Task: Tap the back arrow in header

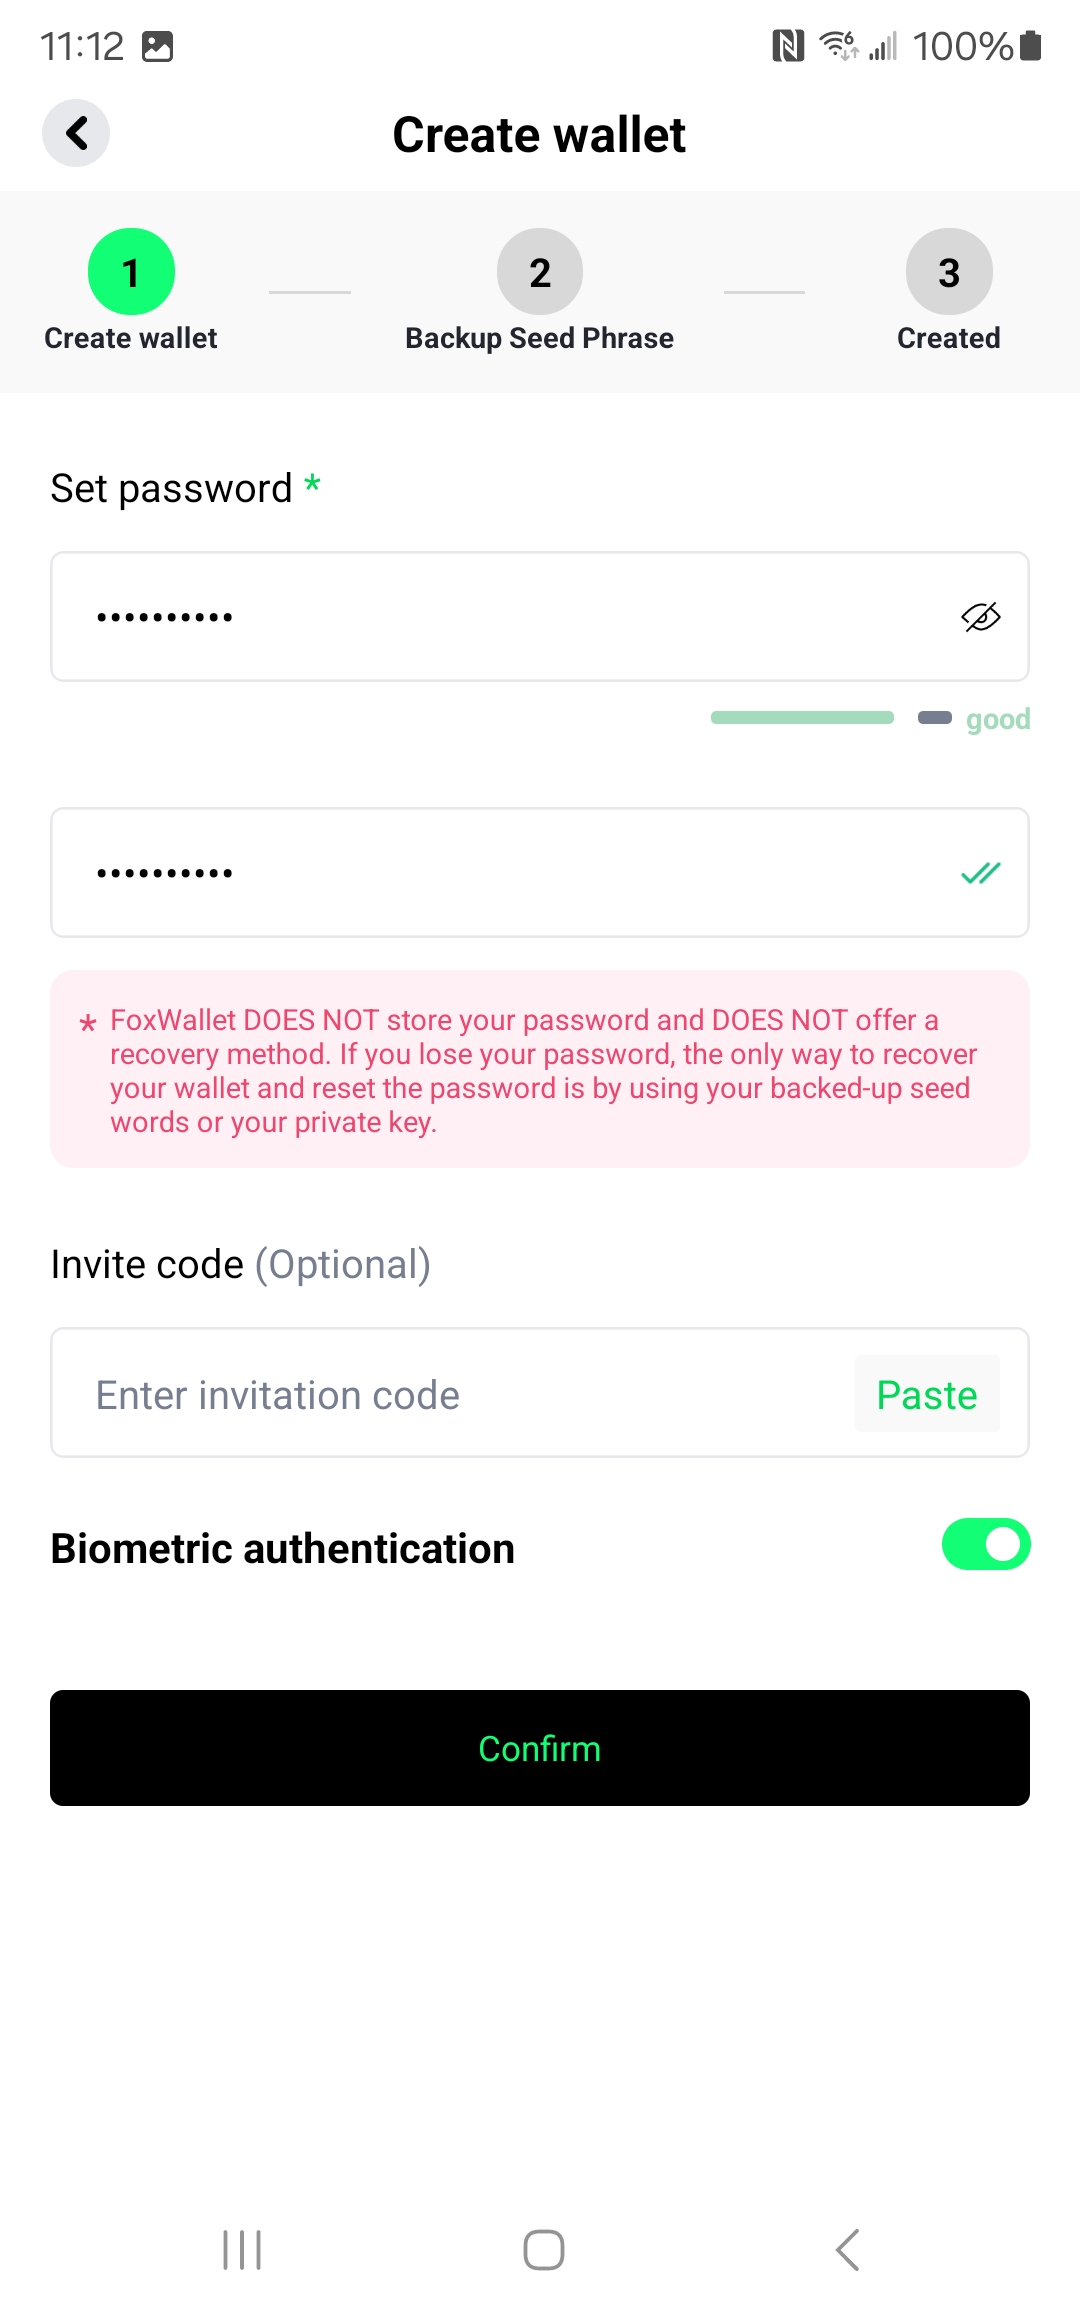Action: (x=76, y=133)
